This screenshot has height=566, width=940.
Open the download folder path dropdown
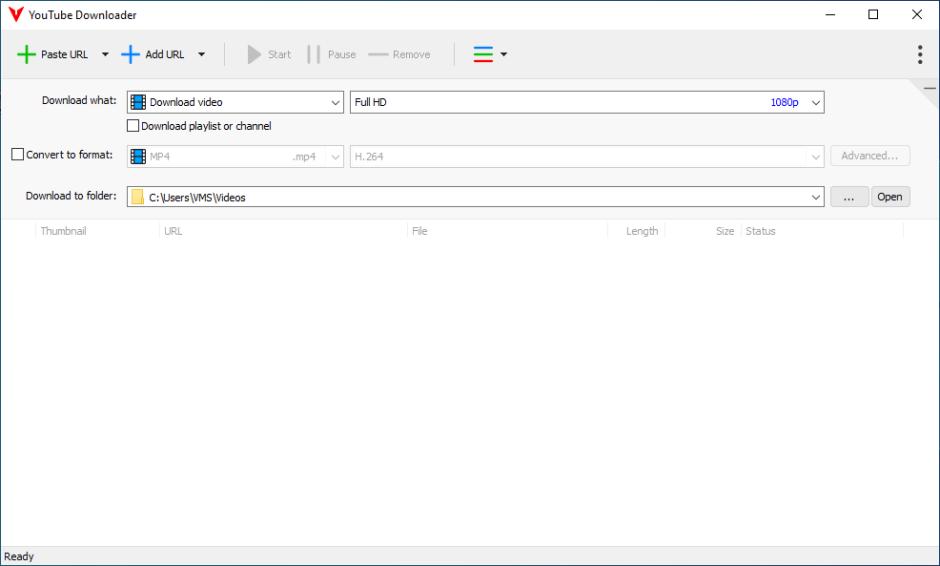click(x=815, y=197)
